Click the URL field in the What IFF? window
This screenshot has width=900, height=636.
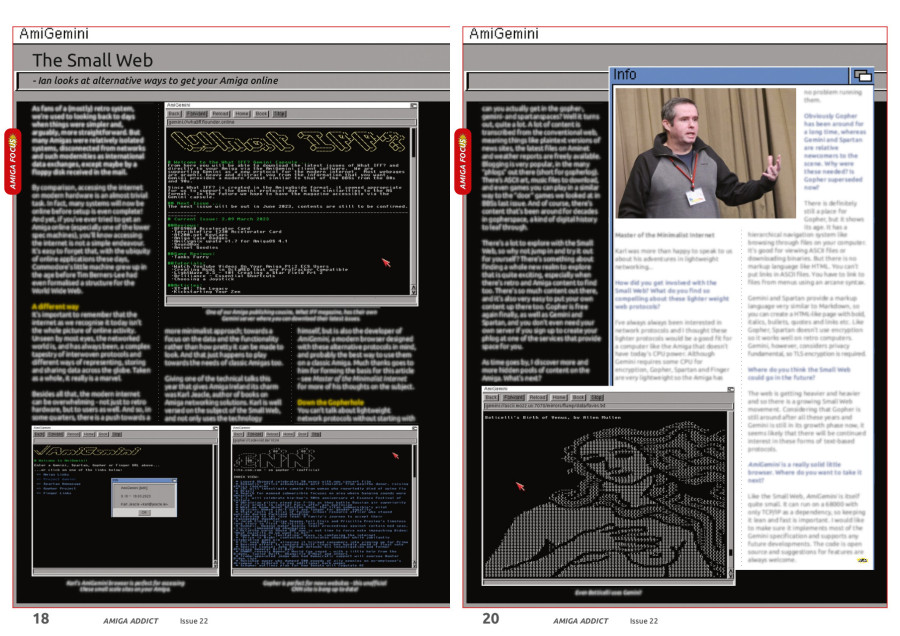[x=291, y=122]
